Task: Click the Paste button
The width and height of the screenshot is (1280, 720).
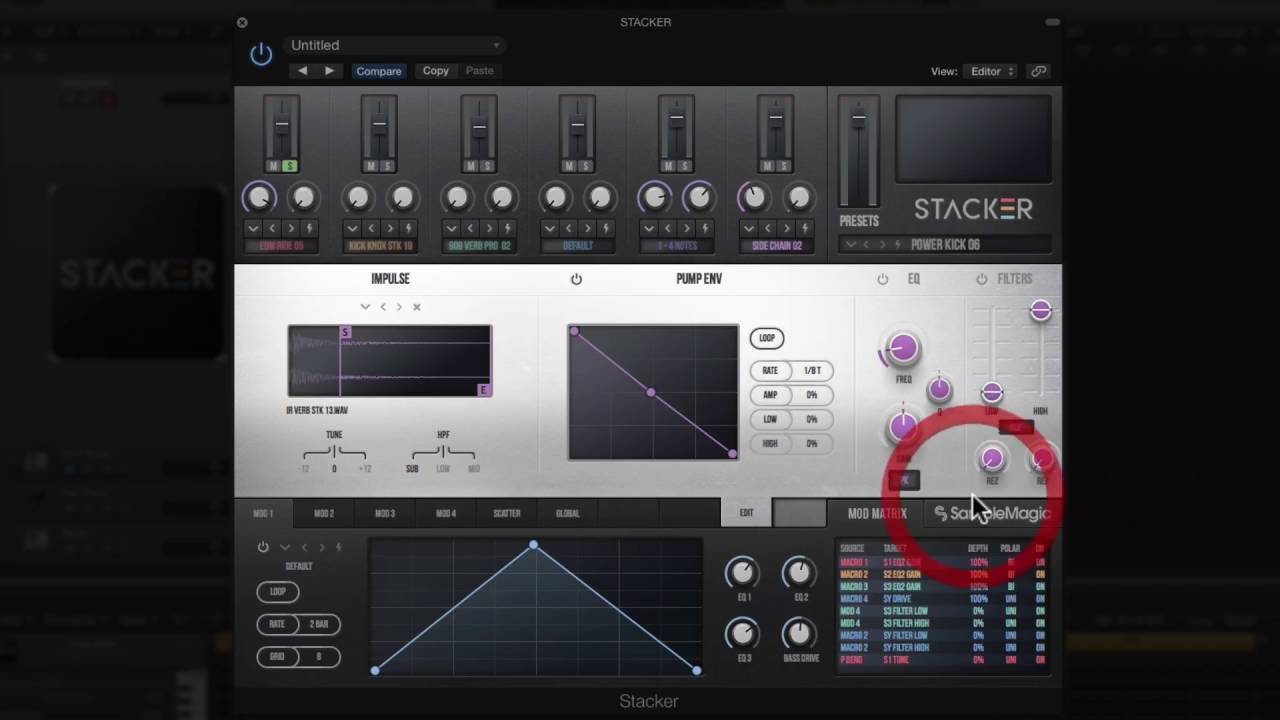Action: (x=480, y=71)
